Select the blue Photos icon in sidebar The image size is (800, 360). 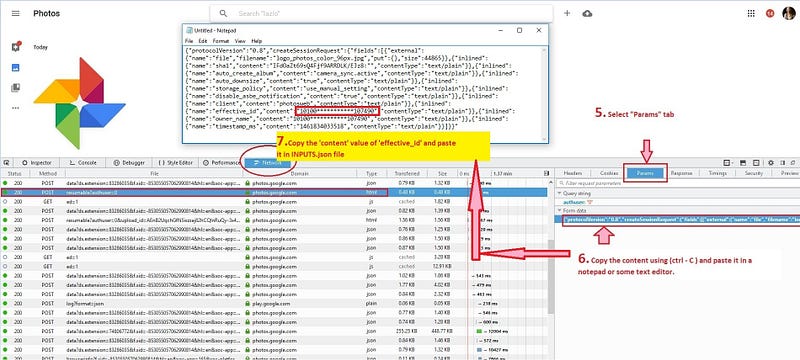[15, 67]
